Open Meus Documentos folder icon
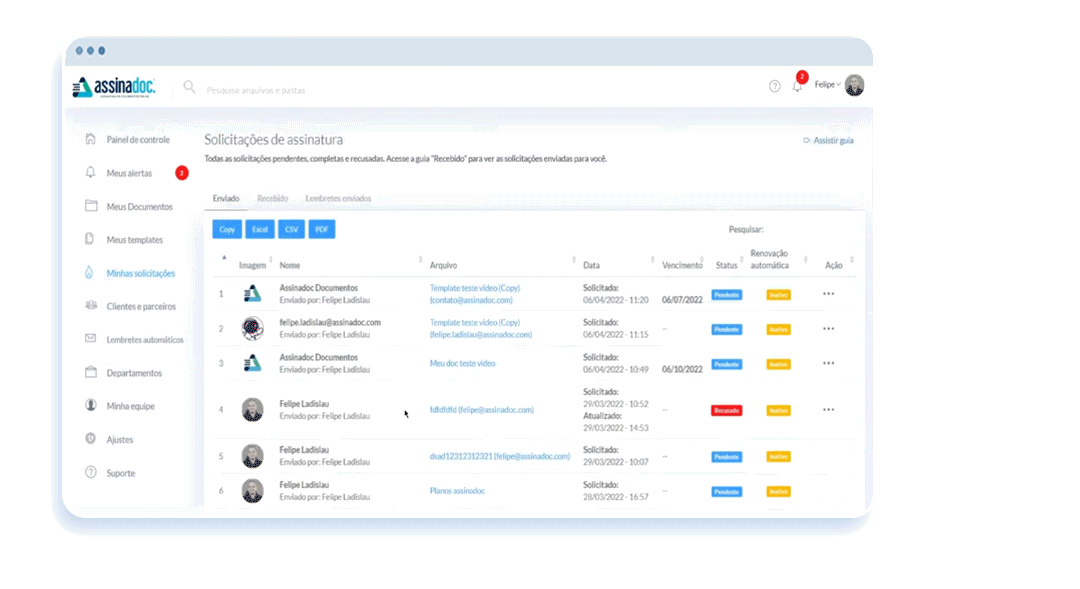The width and height of the screenshot is (1080, 589). [x=91, y=206]
